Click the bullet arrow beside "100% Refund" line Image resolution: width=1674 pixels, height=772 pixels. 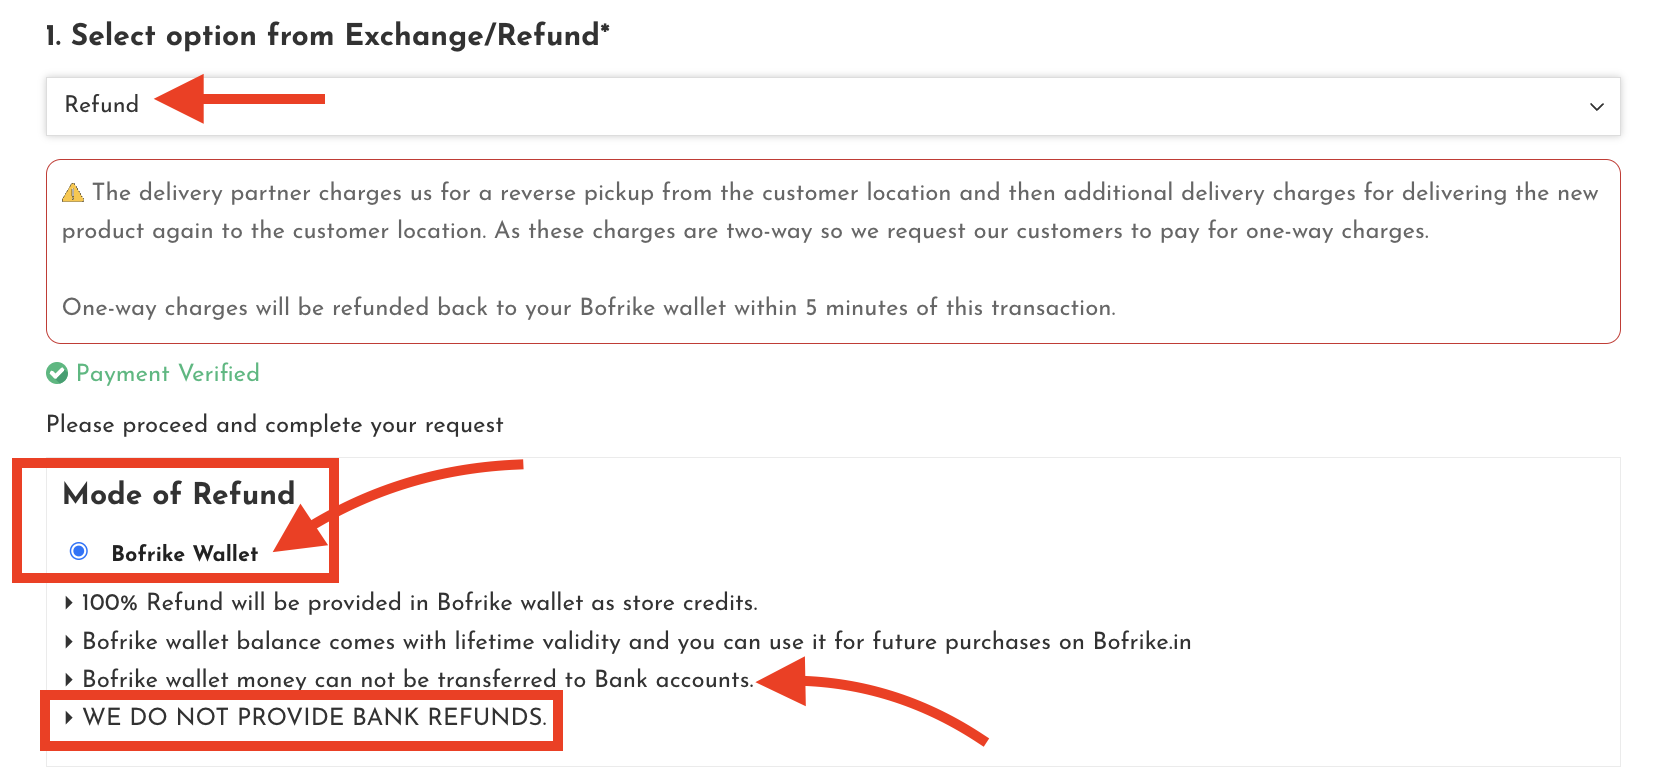pos(68,603)
